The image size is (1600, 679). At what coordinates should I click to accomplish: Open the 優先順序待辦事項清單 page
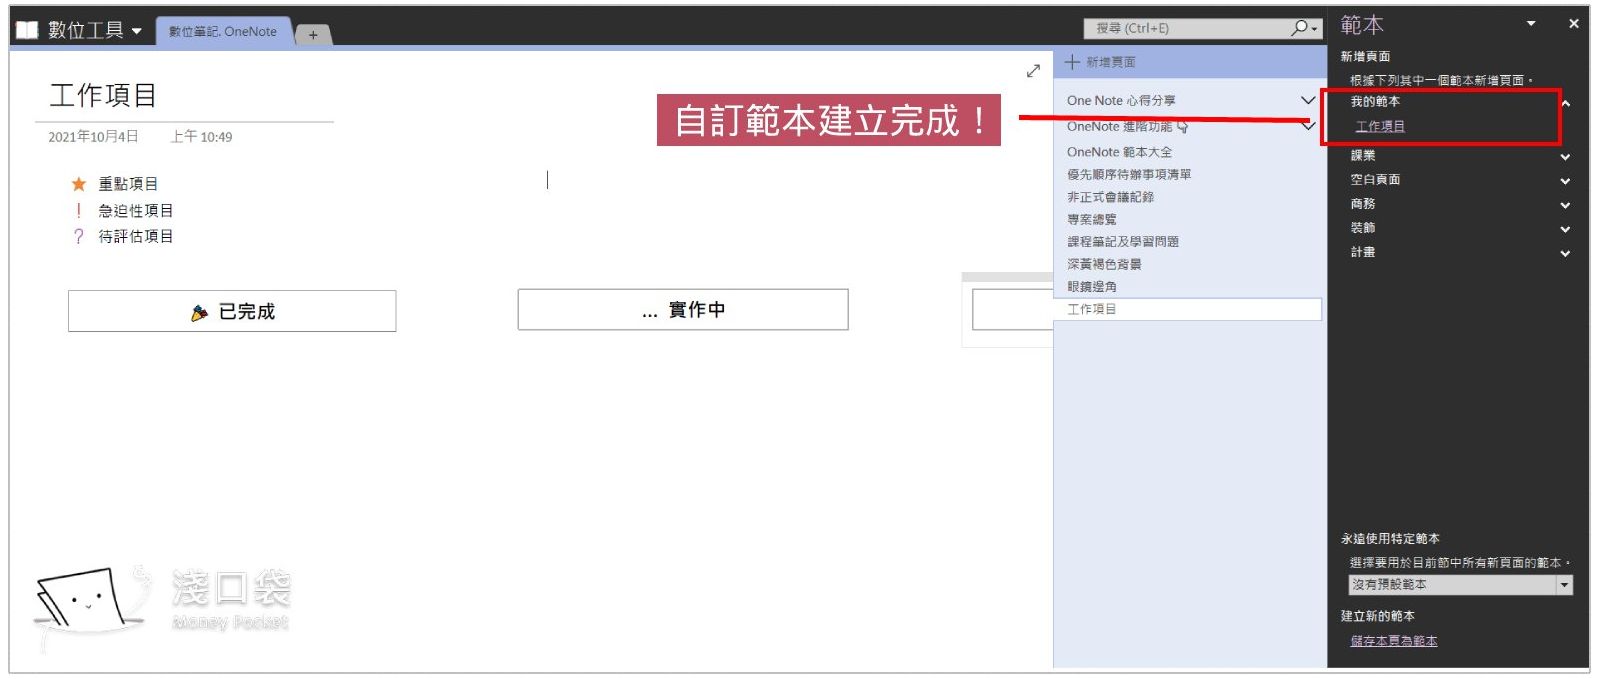(x=1129, y=174)
